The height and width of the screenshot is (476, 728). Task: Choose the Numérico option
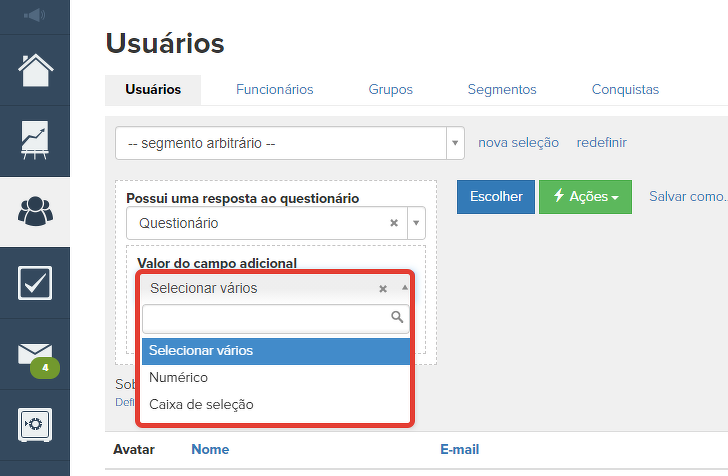[178, 378]
